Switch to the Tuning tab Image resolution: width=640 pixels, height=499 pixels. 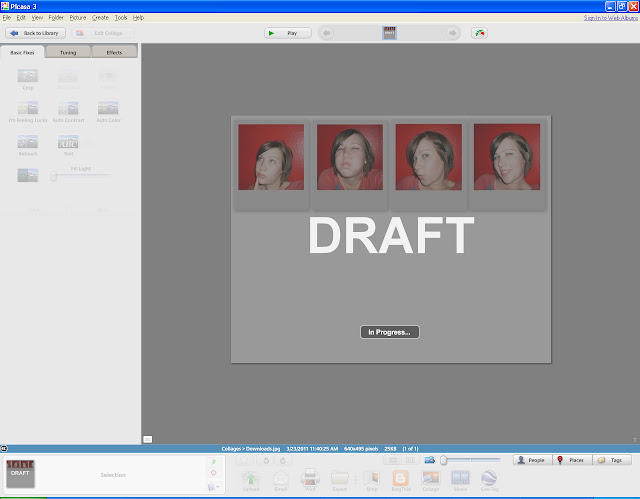point(68,52)
